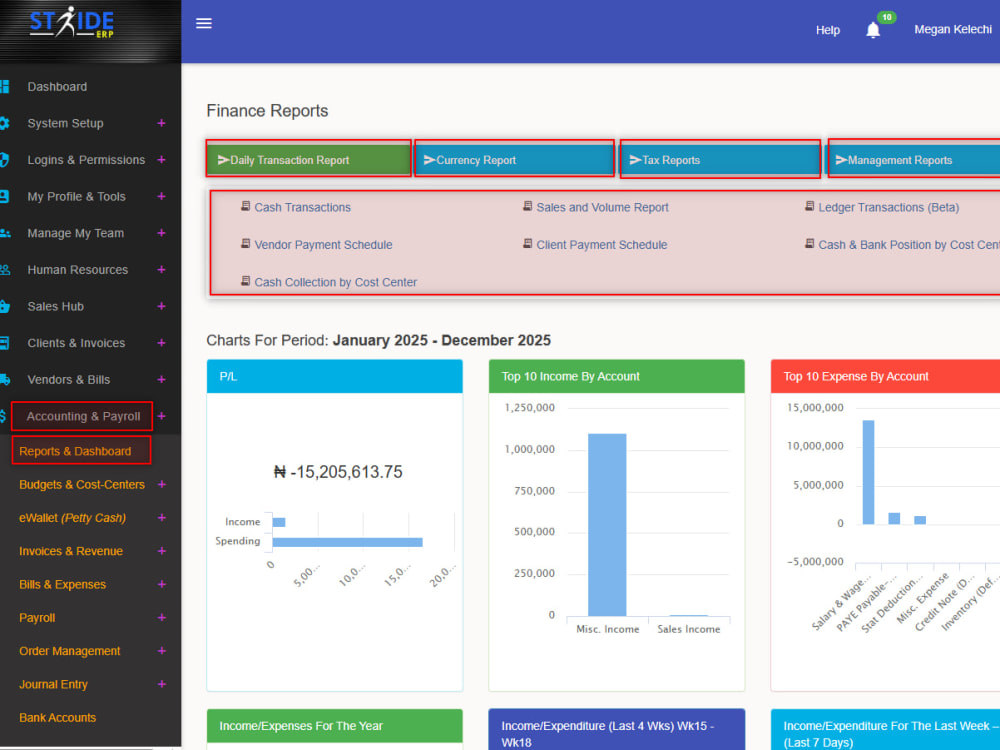Click the Salary & Wage expense bar

868,472
